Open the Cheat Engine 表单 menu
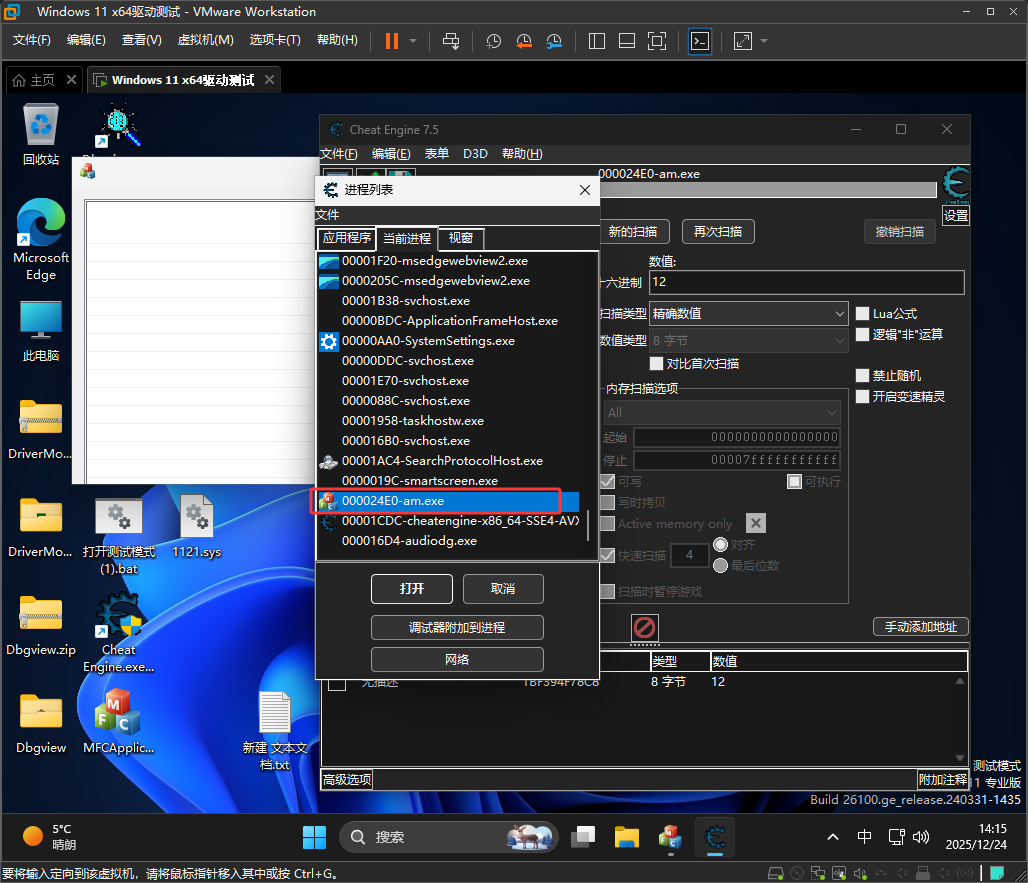The width and height of the screenshot is (1028, 883). (x=437, y=153)
